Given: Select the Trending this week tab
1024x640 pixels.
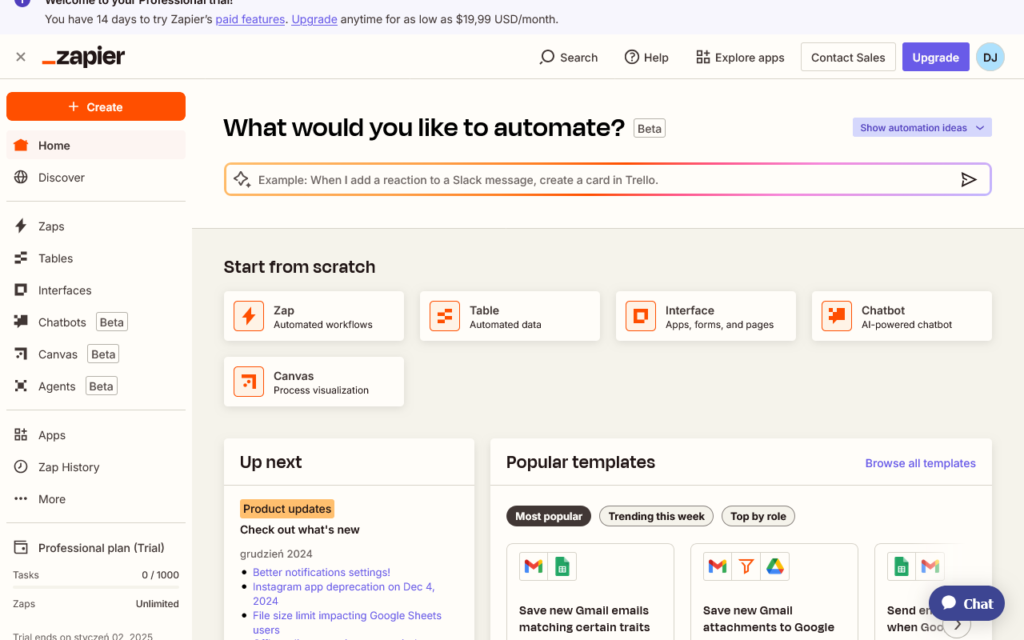Looking at the screenshot, I should (656, 516).
